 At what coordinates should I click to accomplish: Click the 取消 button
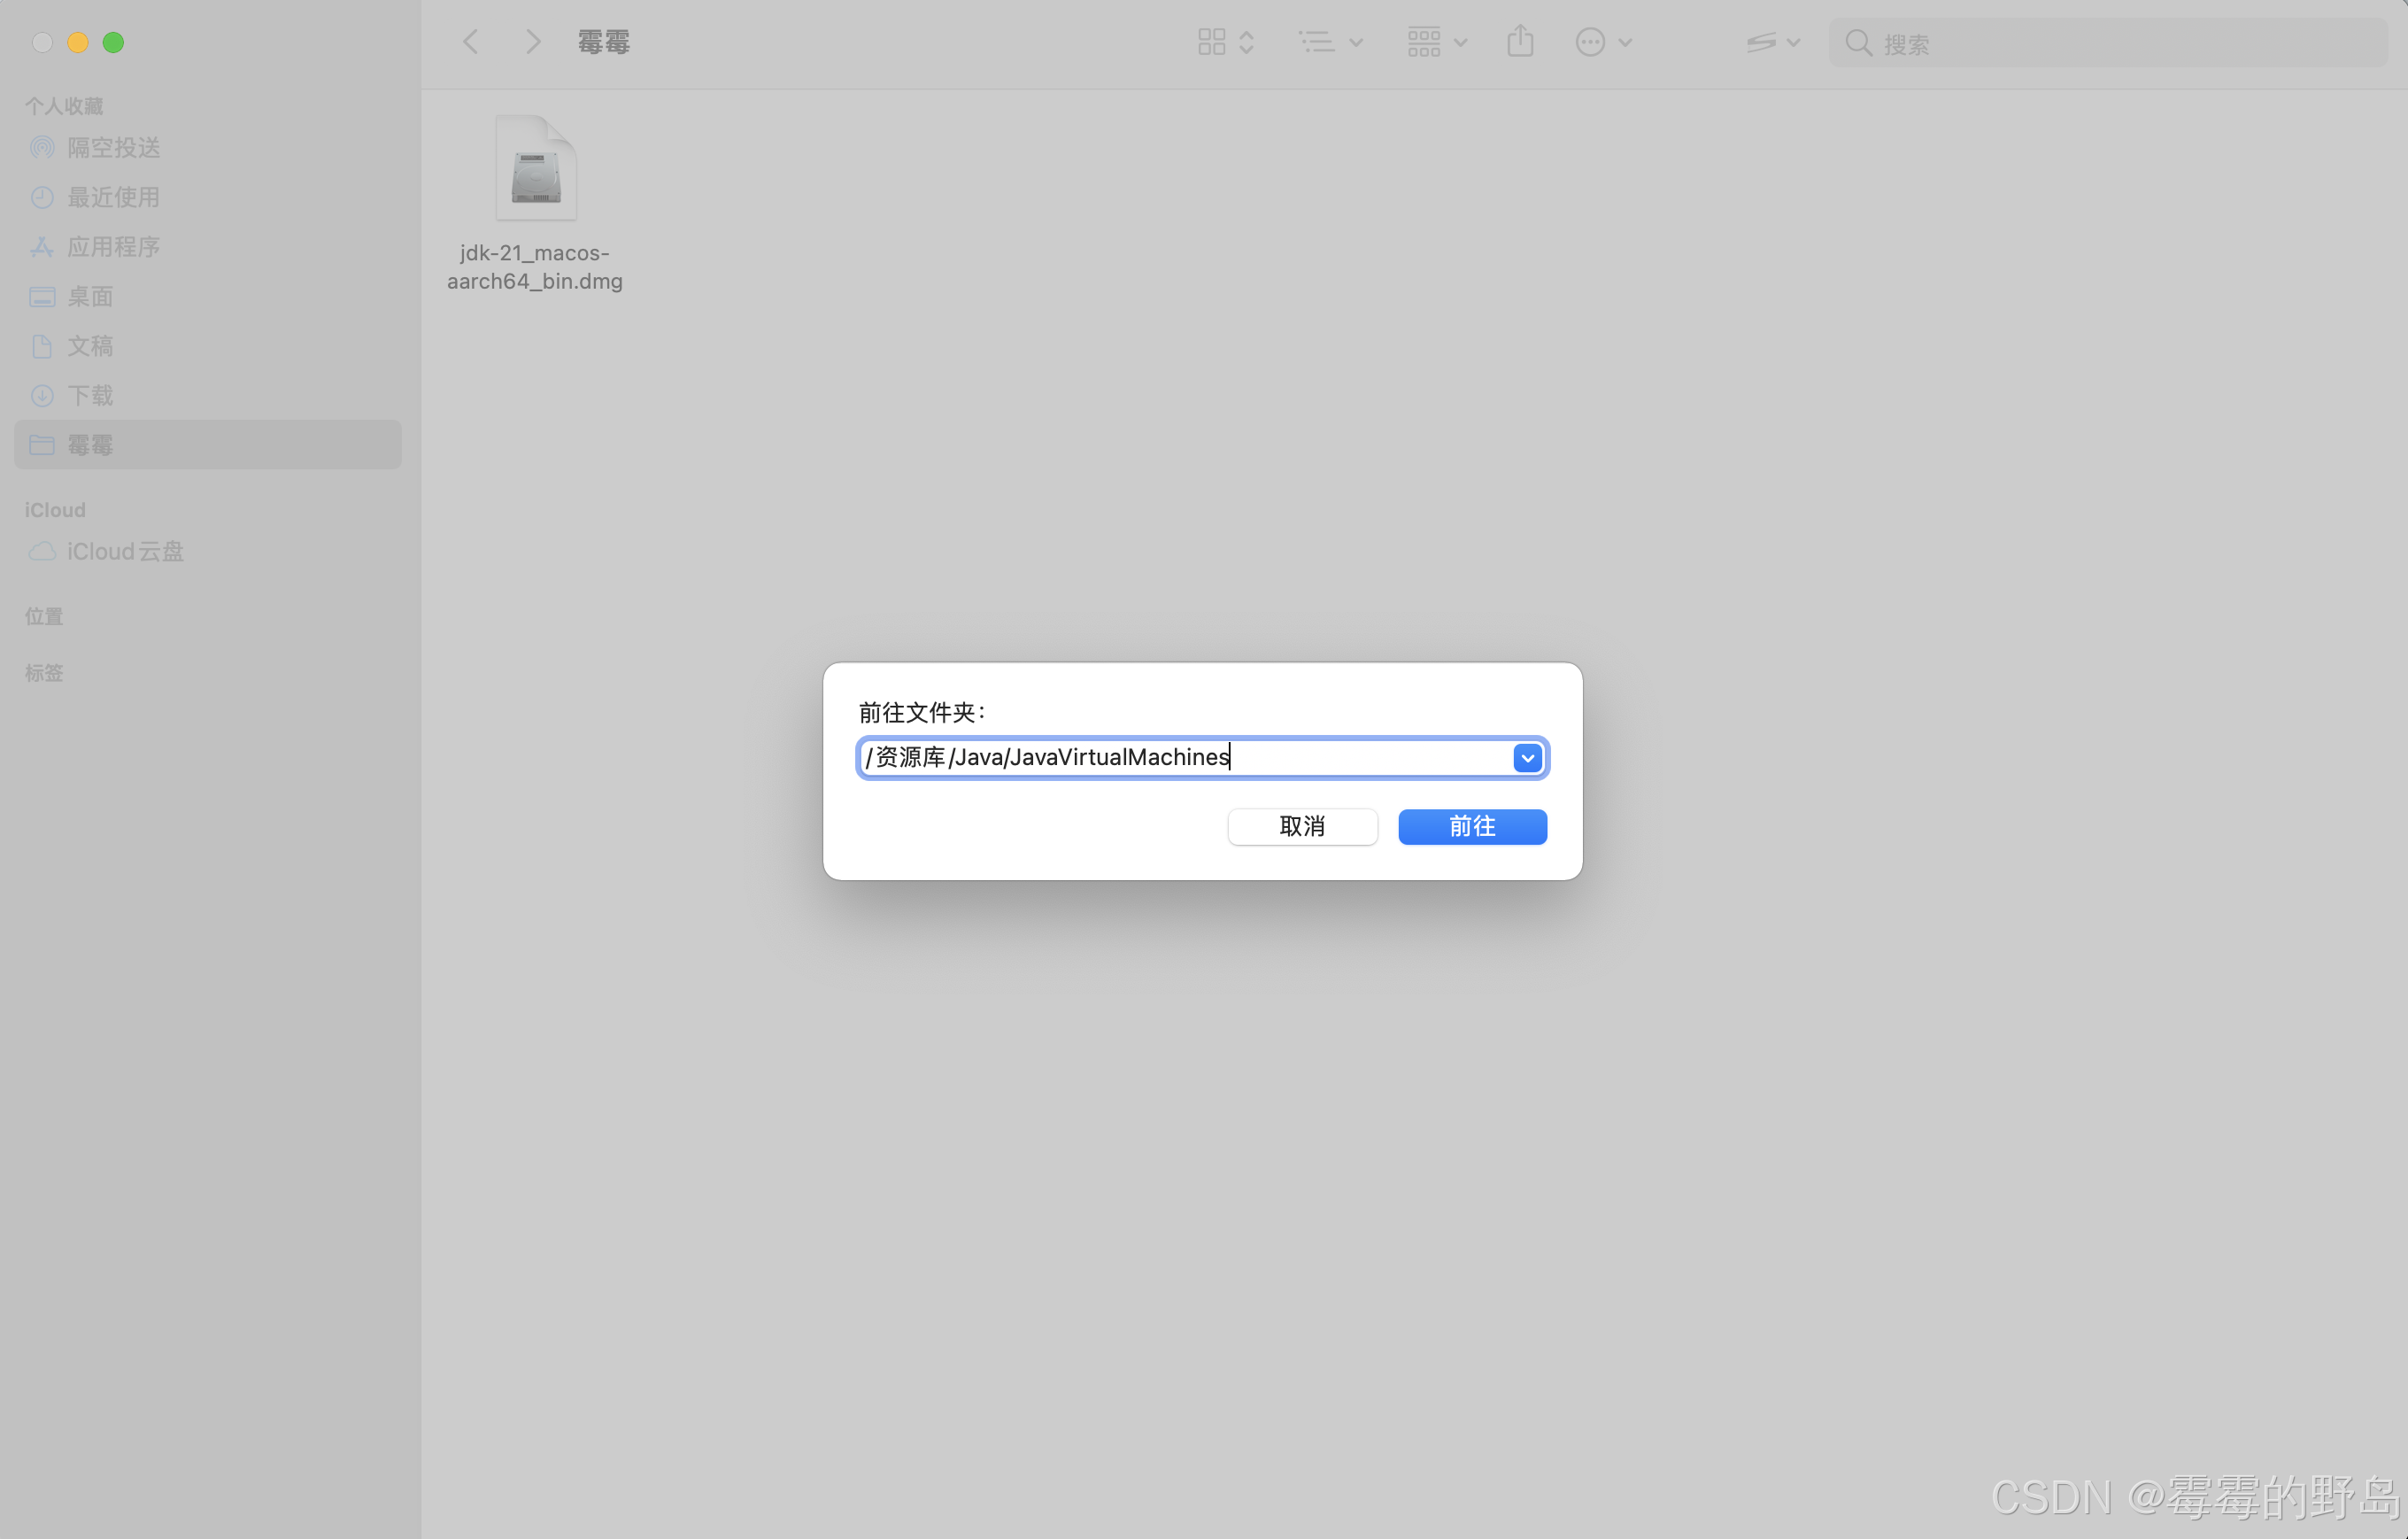(x=1302, y=826)
